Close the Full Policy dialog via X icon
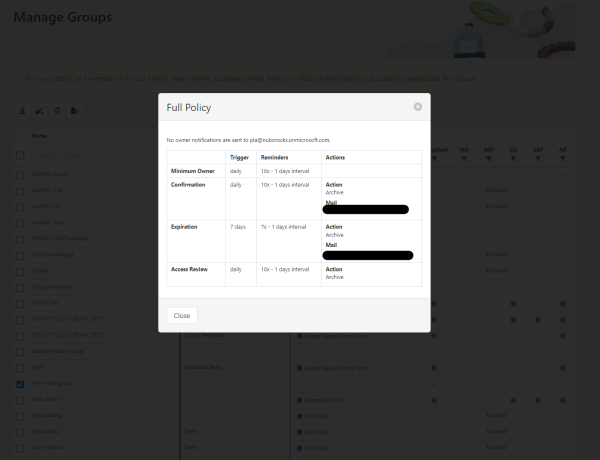 (417, 106)
